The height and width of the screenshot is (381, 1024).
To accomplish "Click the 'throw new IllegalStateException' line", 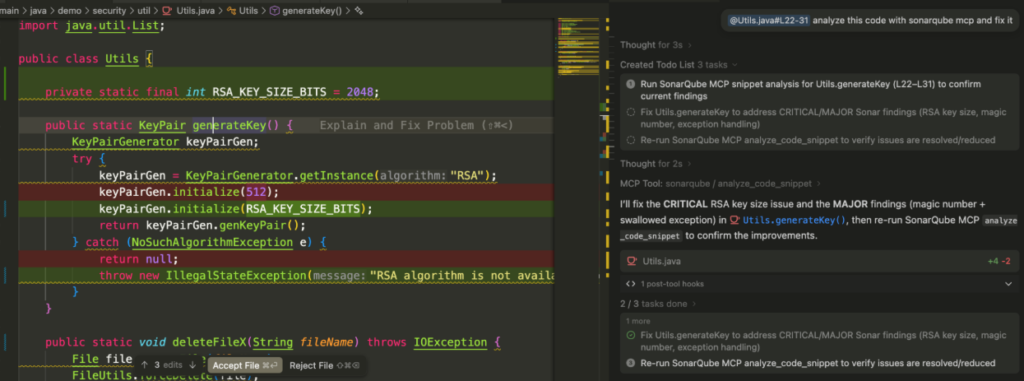I will coord(327,276).
